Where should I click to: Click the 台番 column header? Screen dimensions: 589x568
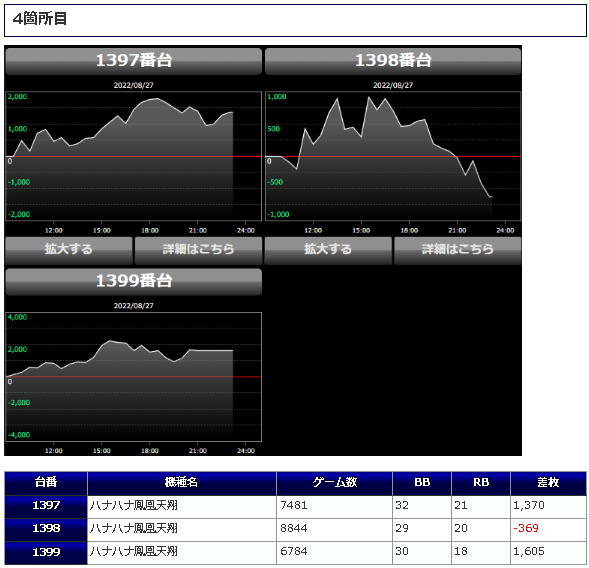(46, 483)
